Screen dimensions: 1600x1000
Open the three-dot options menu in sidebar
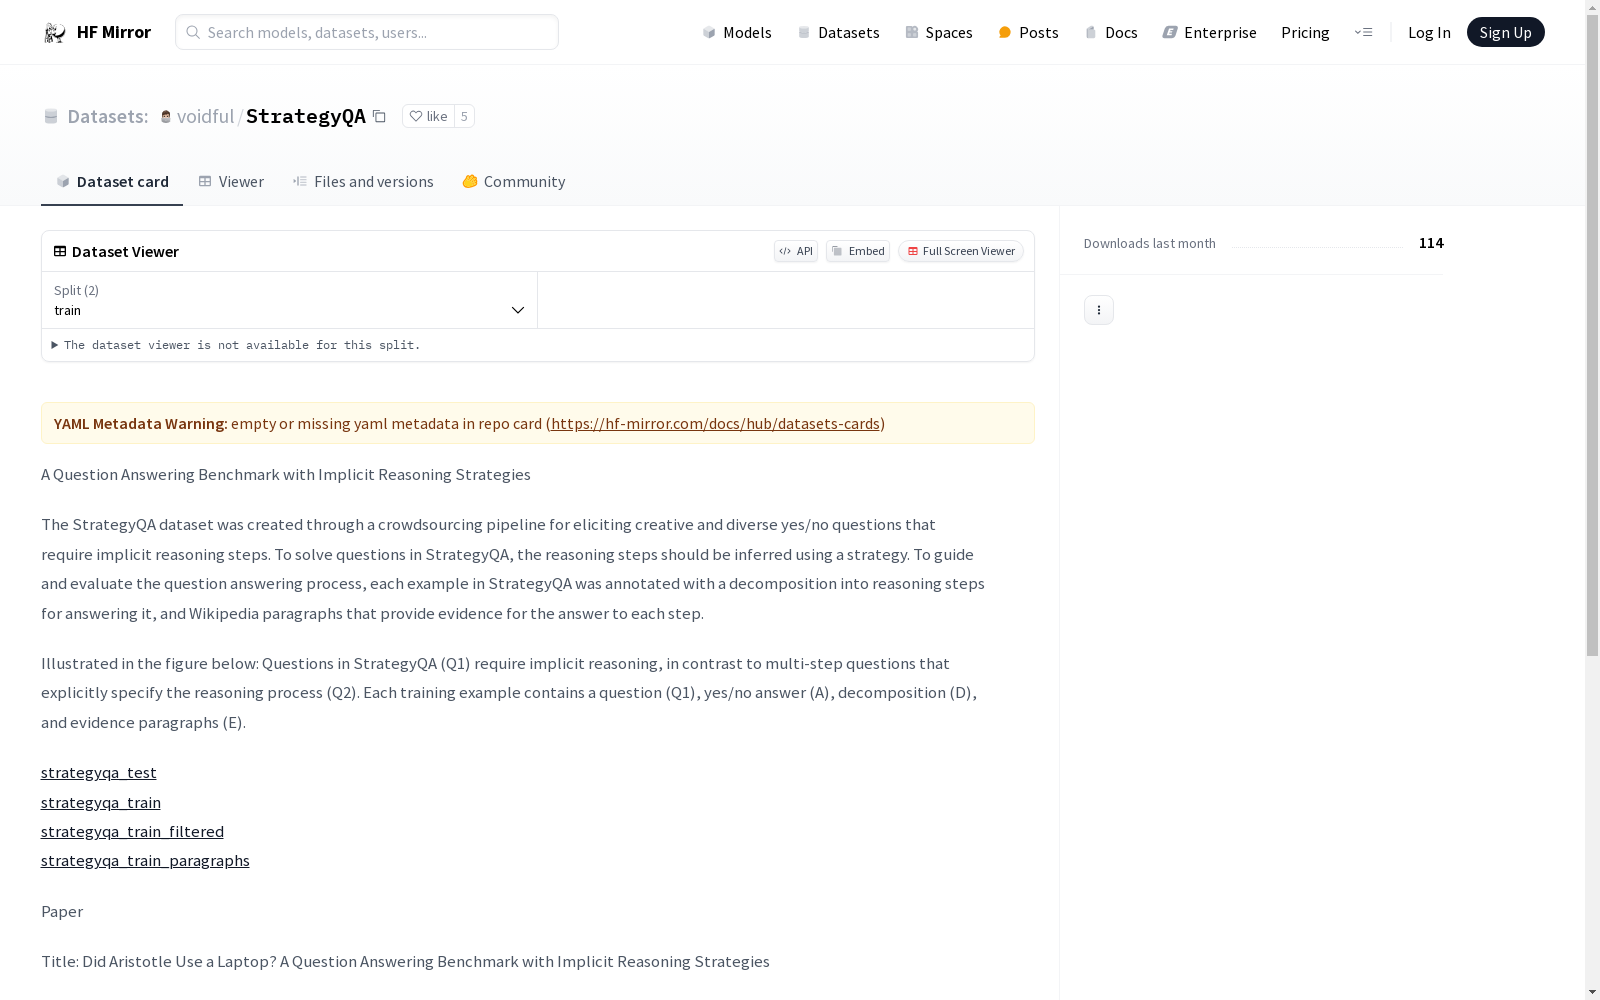pos(1098,310)
